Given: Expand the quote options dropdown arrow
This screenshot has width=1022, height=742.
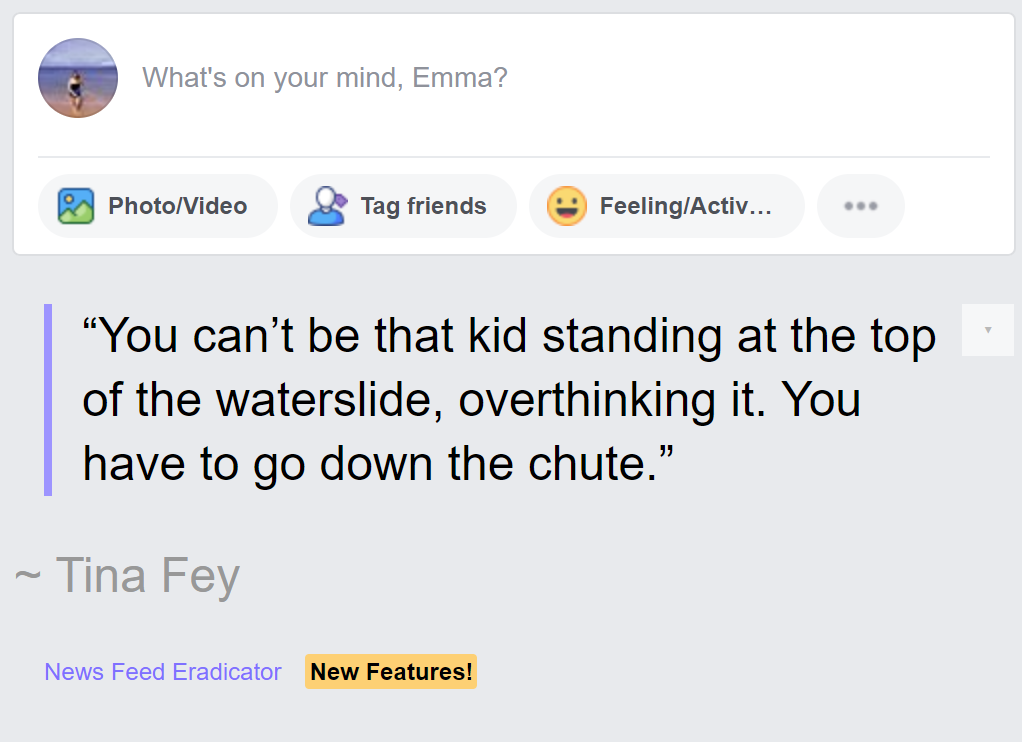Looking at the screenshot, I should coord(988,330).
